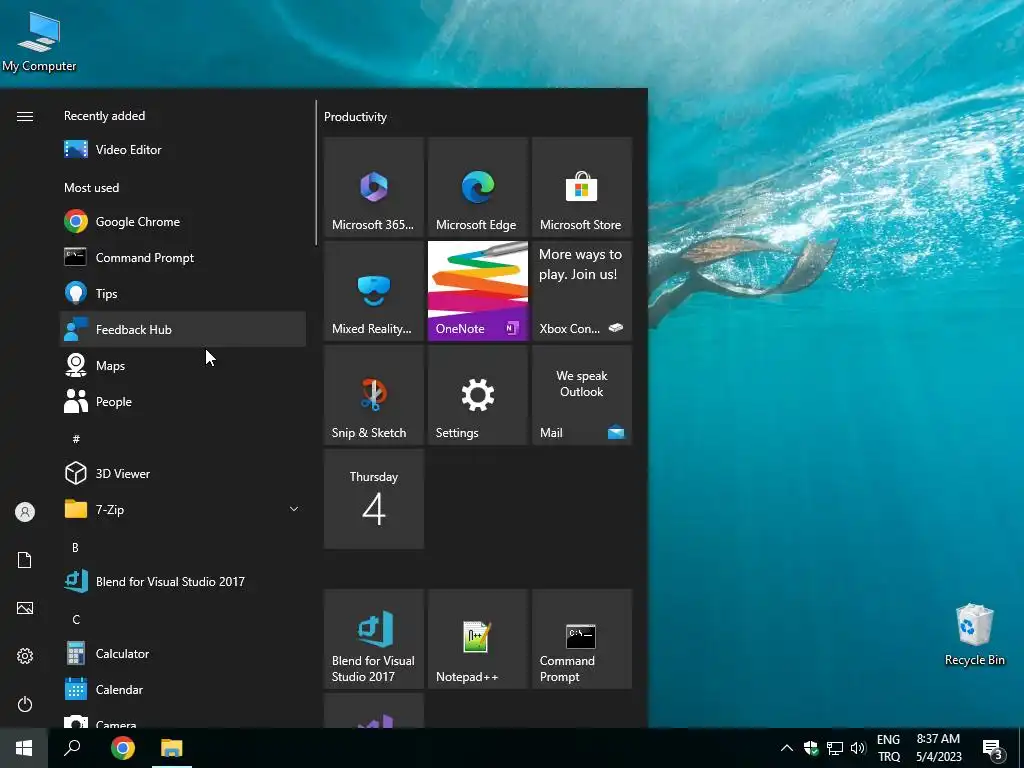
Task: Open Command Prompt in Most used list
Action: (183, 257)
